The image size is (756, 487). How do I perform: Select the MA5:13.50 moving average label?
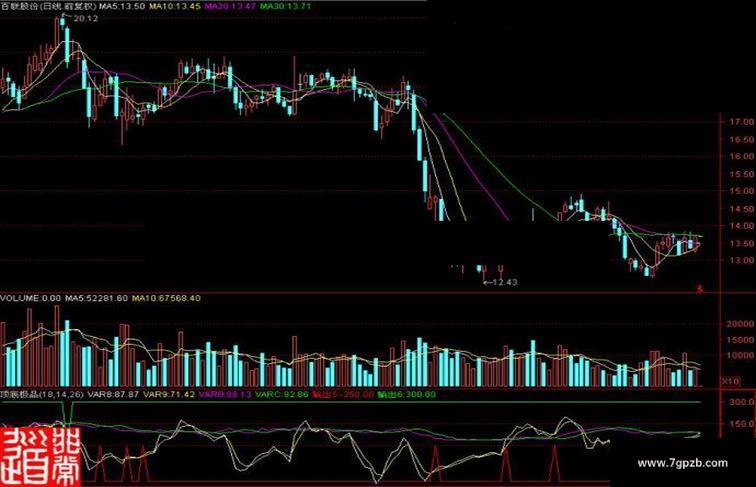pos(122,6)
